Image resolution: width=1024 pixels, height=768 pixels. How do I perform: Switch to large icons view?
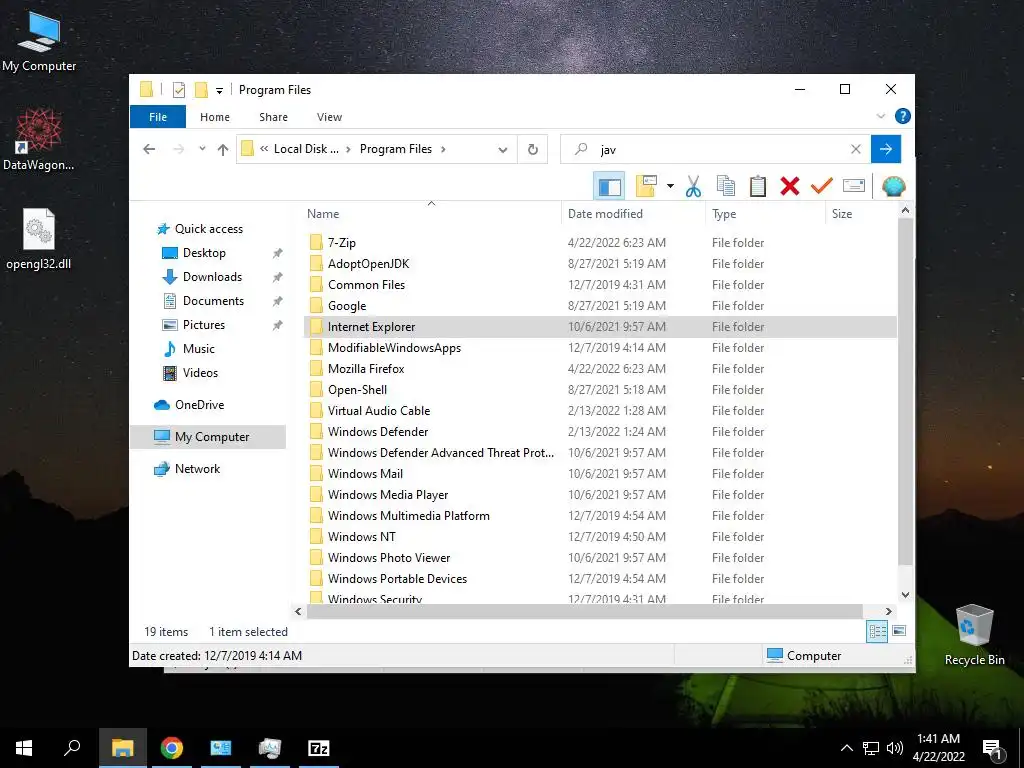point(899,631)
